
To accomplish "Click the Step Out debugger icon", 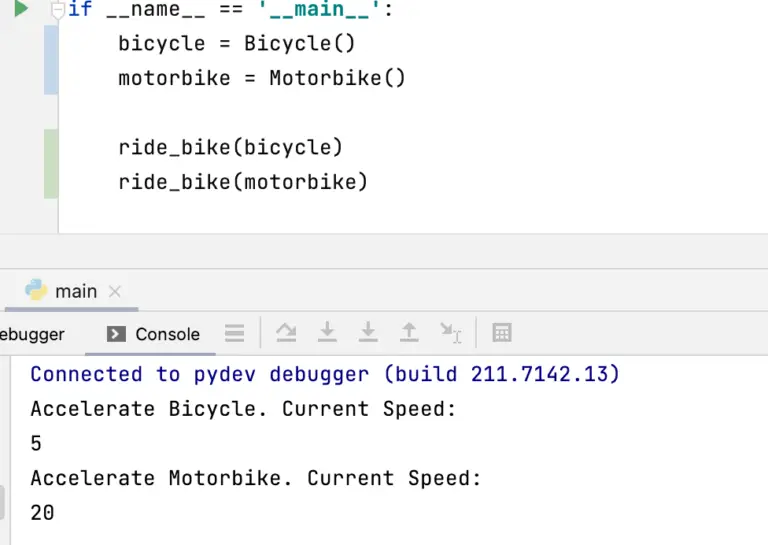I will (x=409, y=333).
